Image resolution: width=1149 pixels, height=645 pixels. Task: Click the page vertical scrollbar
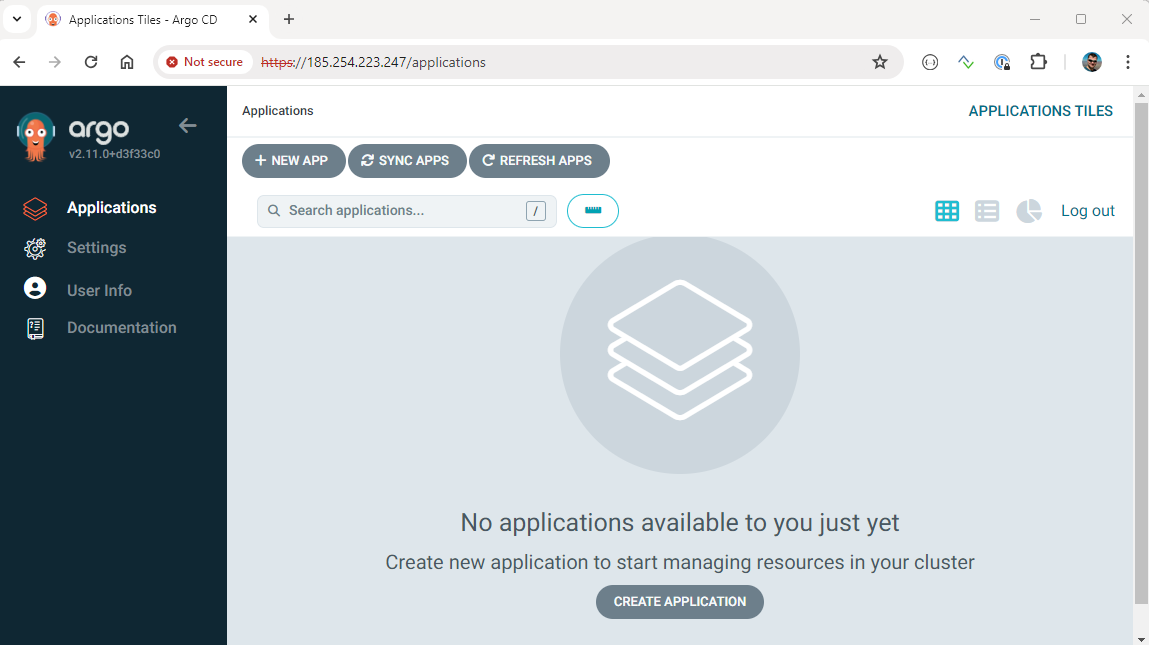click(x=1141, y=350)
